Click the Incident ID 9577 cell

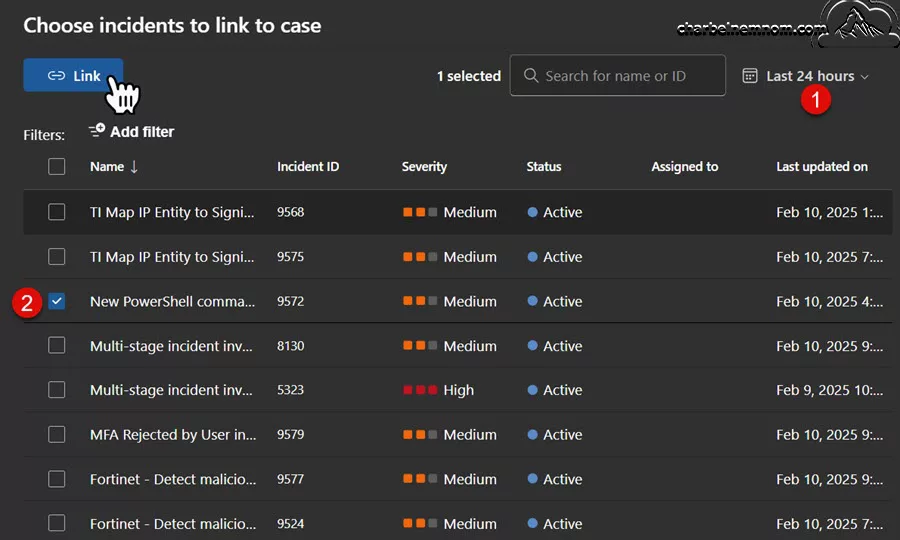290,479
